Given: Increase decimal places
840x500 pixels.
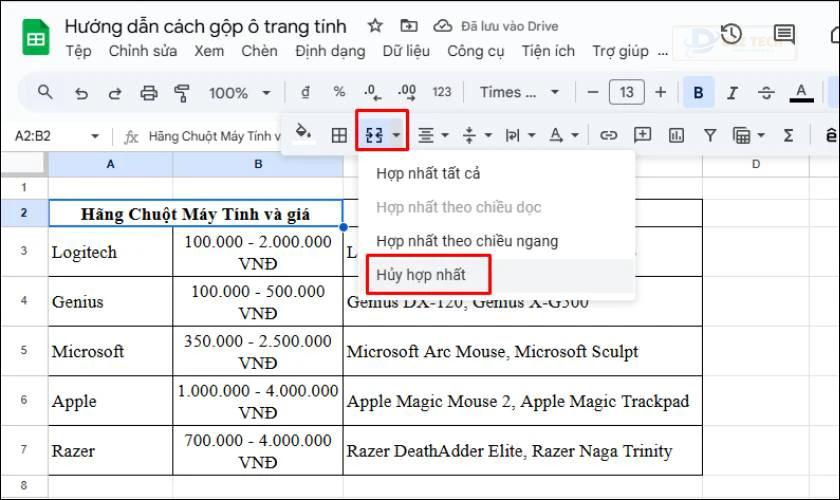Looking at the screenshot, I should [407, 92].
